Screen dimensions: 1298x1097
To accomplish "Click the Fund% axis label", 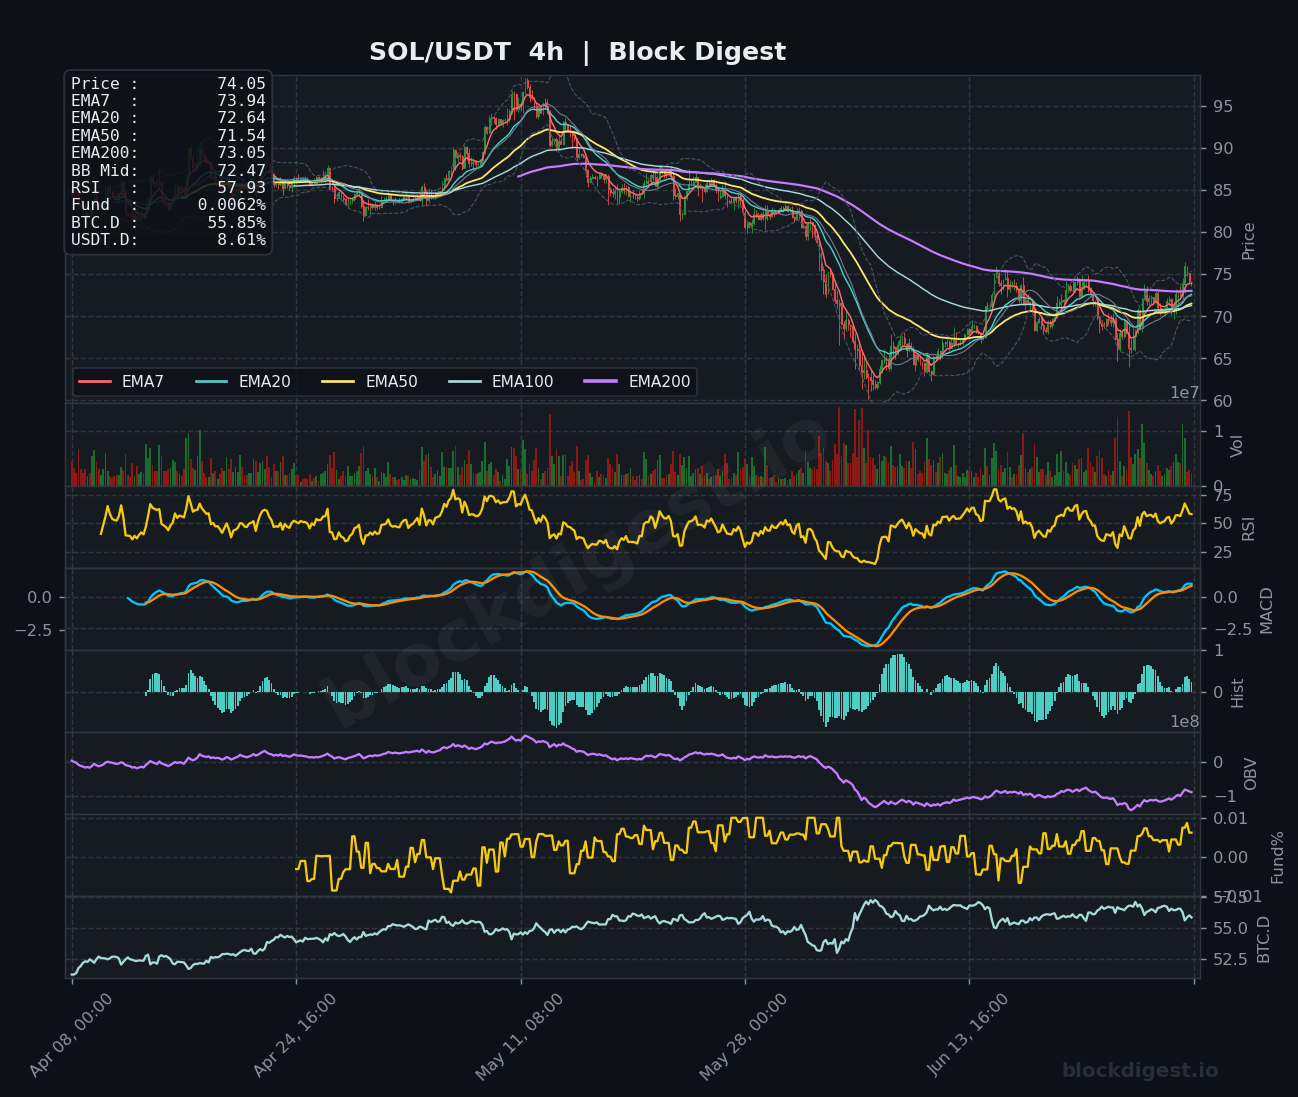I will click(x=1278, y=857).
